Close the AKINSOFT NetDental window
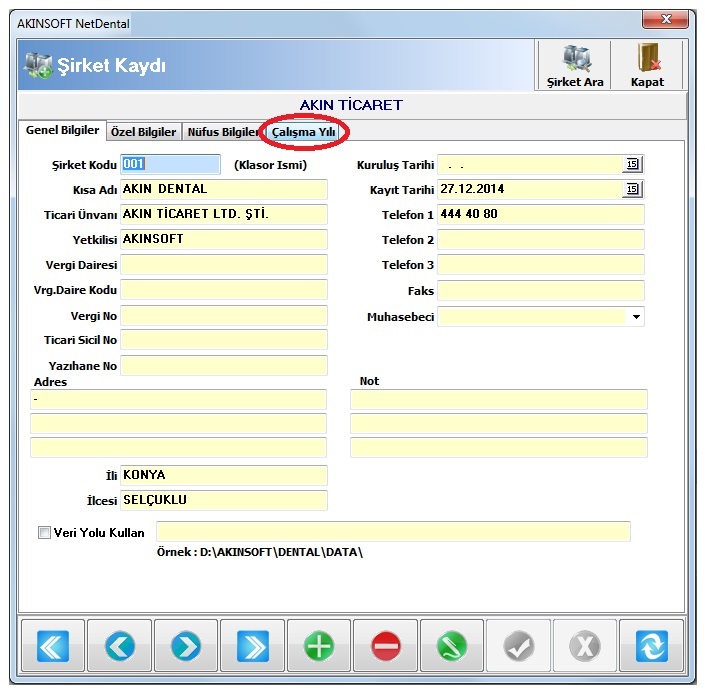This screenshot has width=705, height=694. (665, 19)
